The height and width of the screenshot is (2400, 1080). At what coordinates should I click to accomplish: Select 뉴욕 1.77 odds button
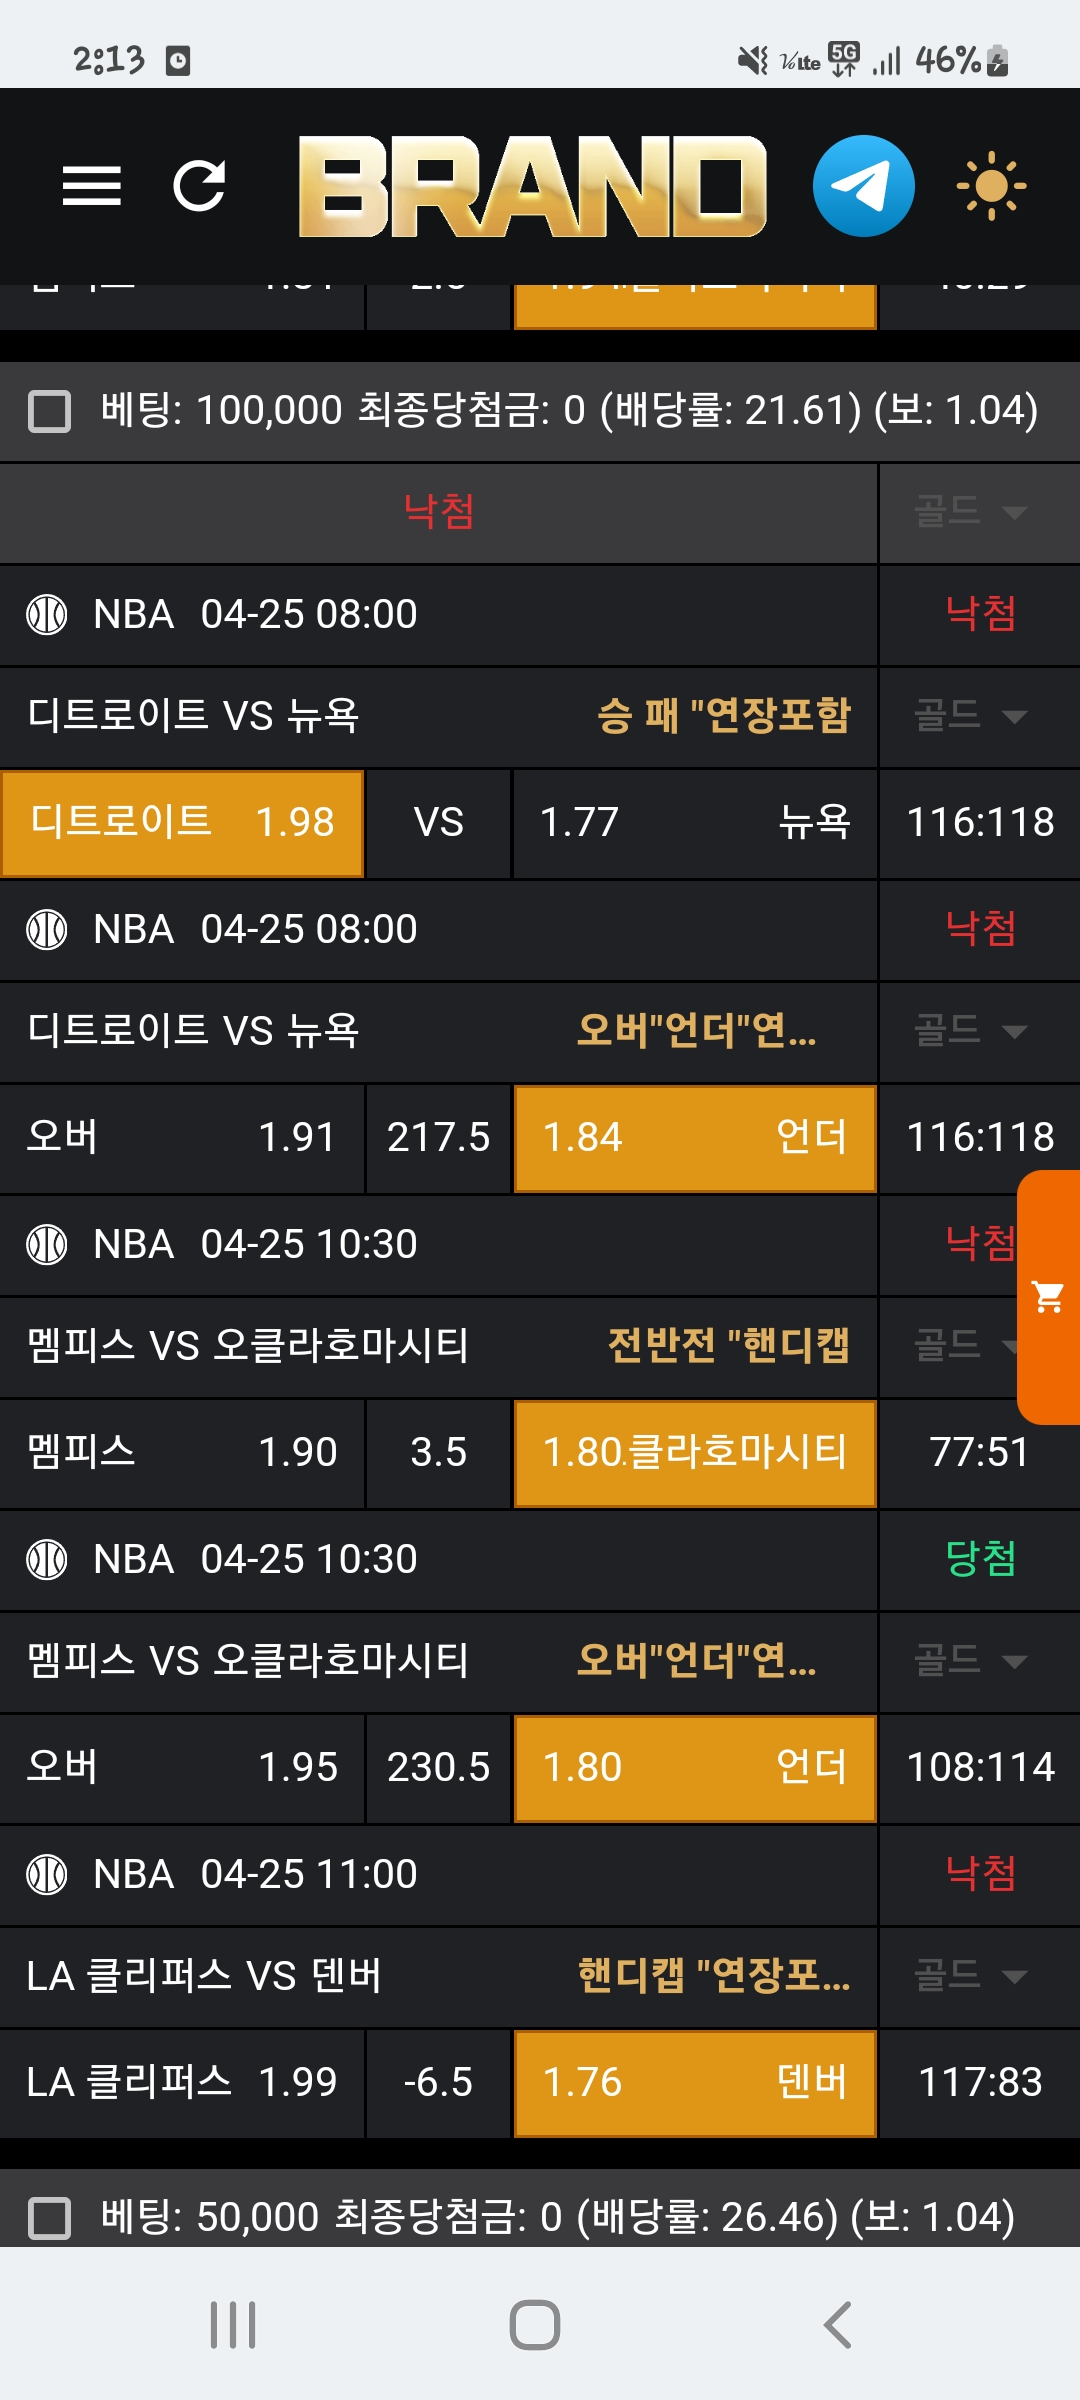point(694,823)
